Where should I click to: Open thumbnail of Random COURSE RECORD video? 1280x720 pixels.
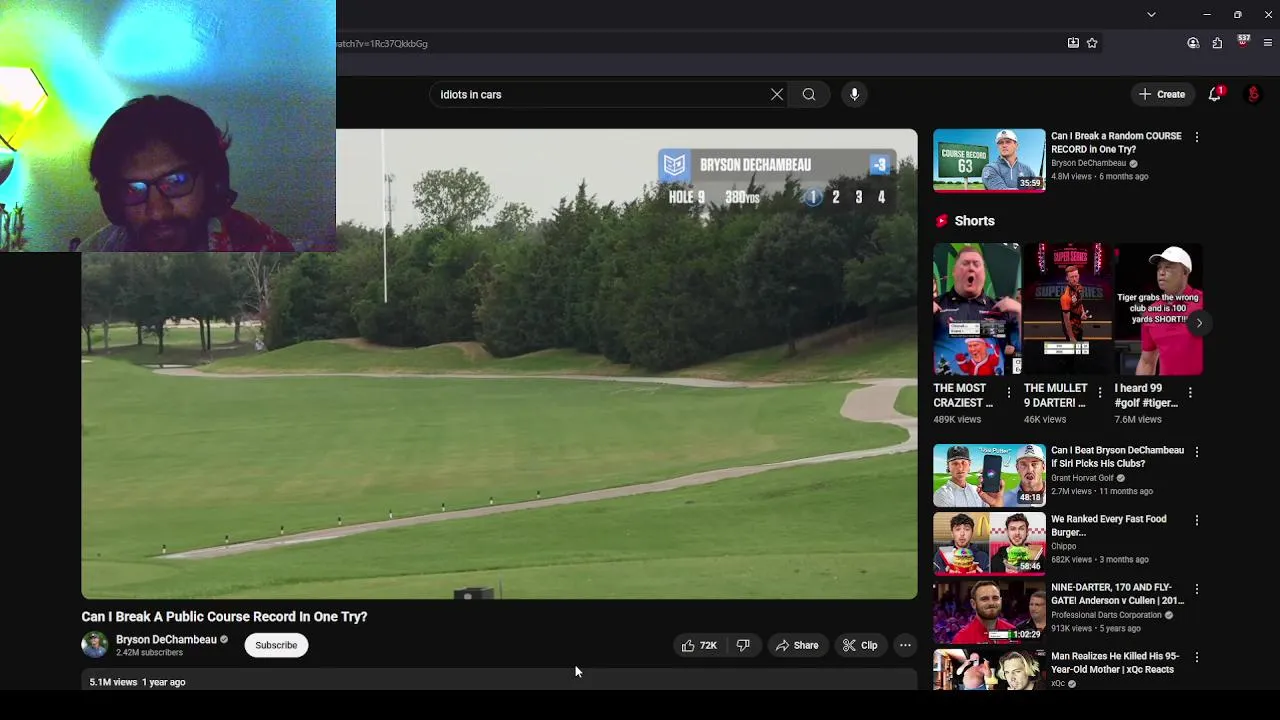[989, 160]
